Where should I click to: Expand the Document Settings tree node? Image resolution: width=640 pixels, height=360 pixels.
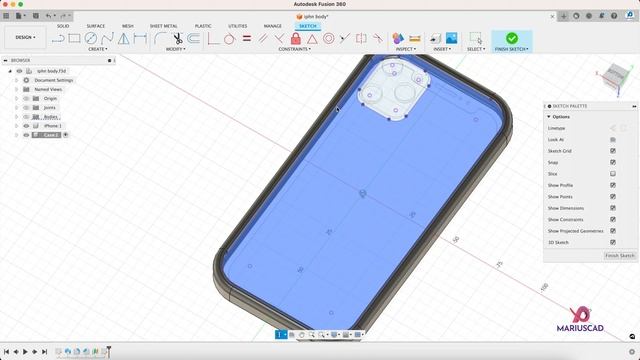[x=17, y=80]
